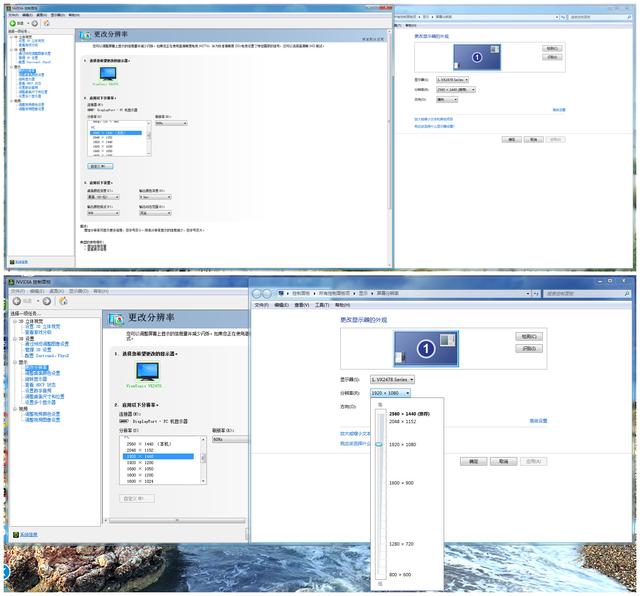640x596 pixels.
Task: Open 设置多个显示器 in bottom NVIDIA tree
Action: 40,402
